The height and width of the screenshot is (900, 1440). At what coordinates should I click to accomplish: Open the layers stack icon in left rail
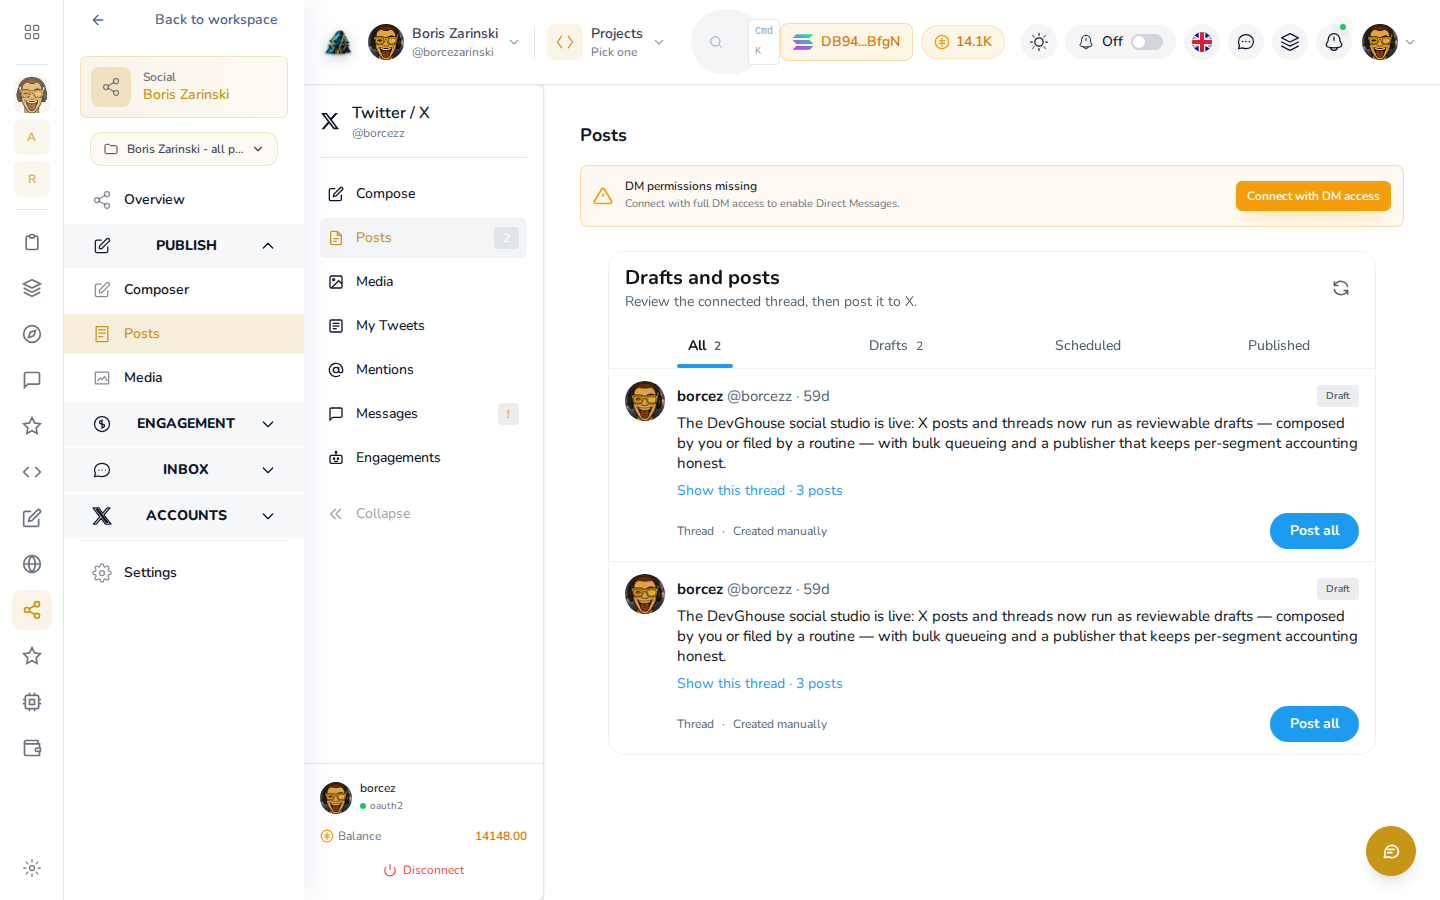click(x=32, y=288)
